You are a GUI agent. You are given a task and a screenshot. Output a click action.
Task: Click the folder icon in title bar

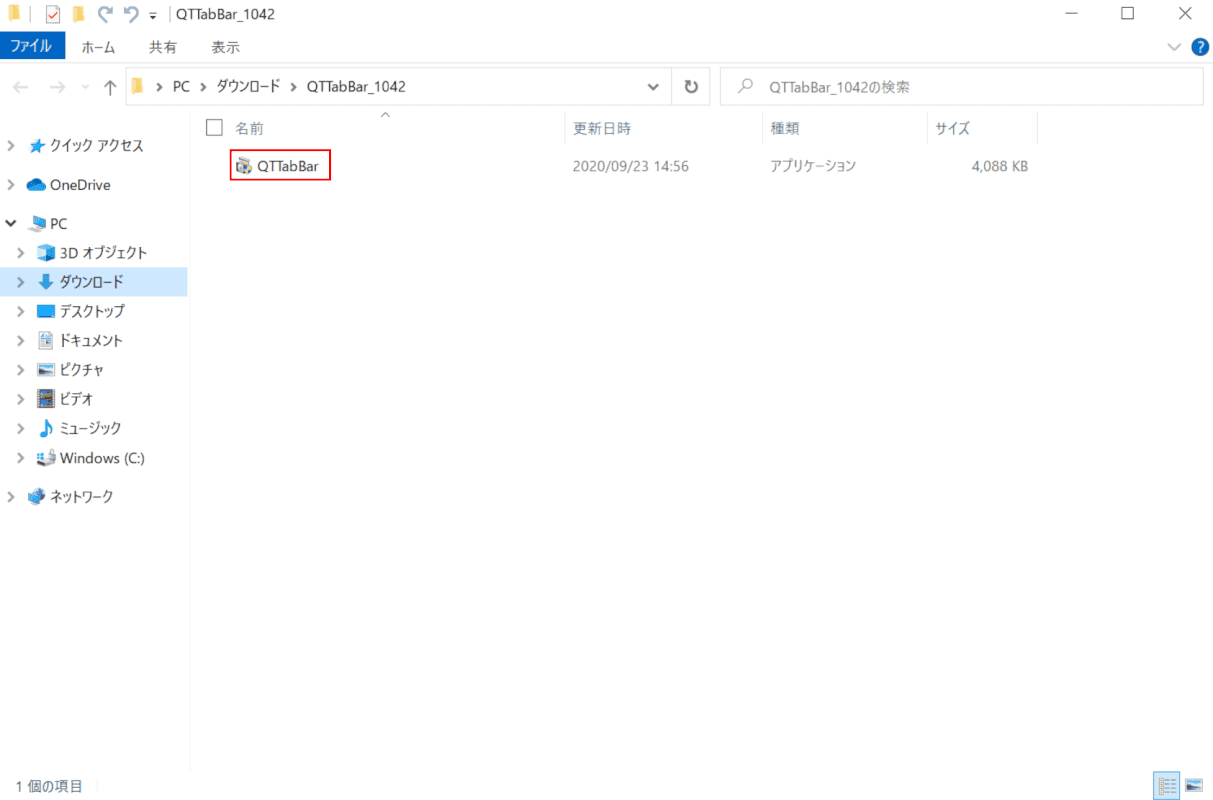pos(14,14)
